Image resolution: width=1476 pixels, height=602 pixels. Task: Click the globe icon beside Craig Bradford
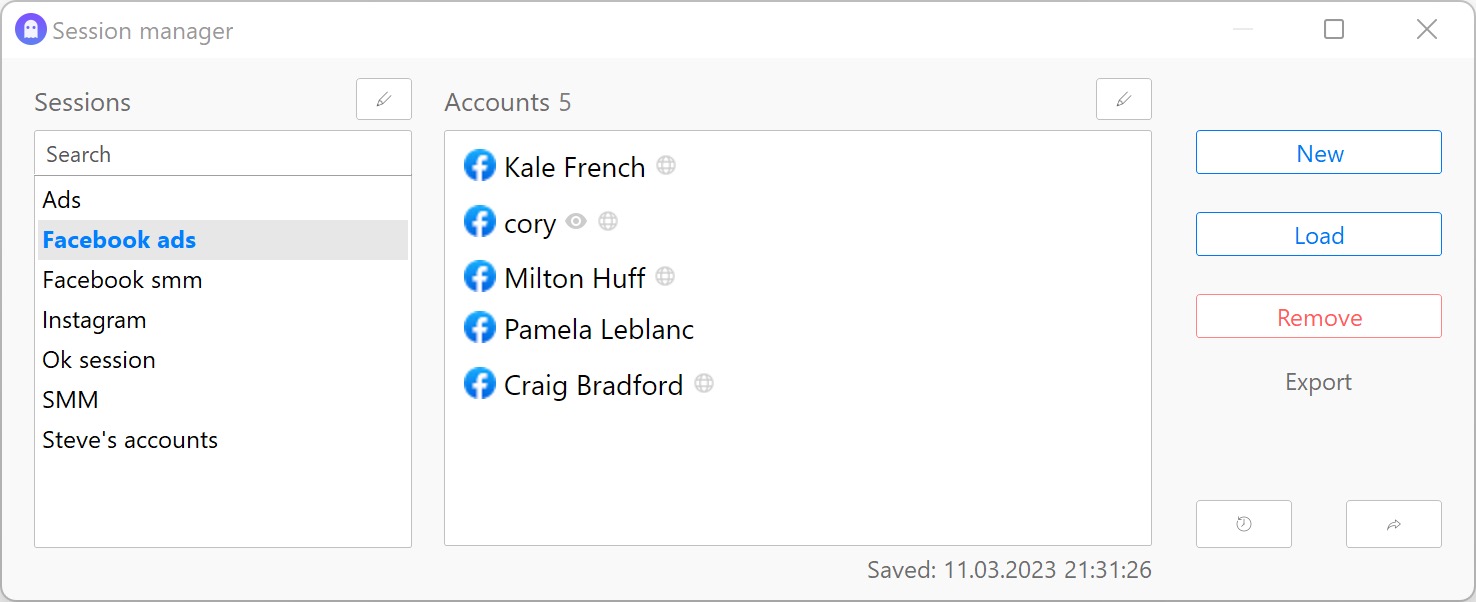(x=704, y=383)
